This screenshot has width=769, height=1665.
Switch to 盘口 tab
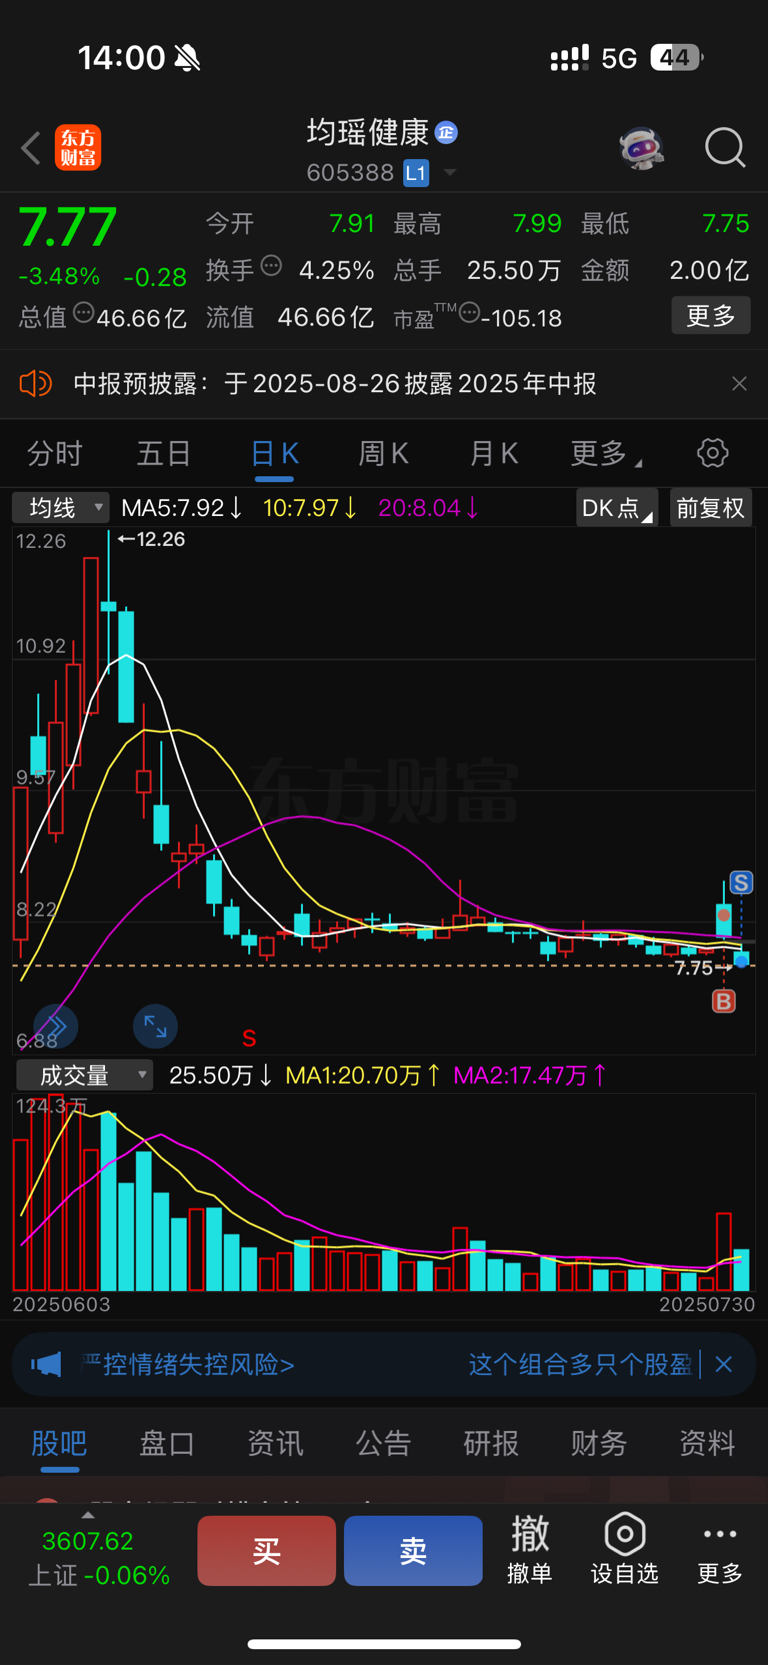(167, 1443)
